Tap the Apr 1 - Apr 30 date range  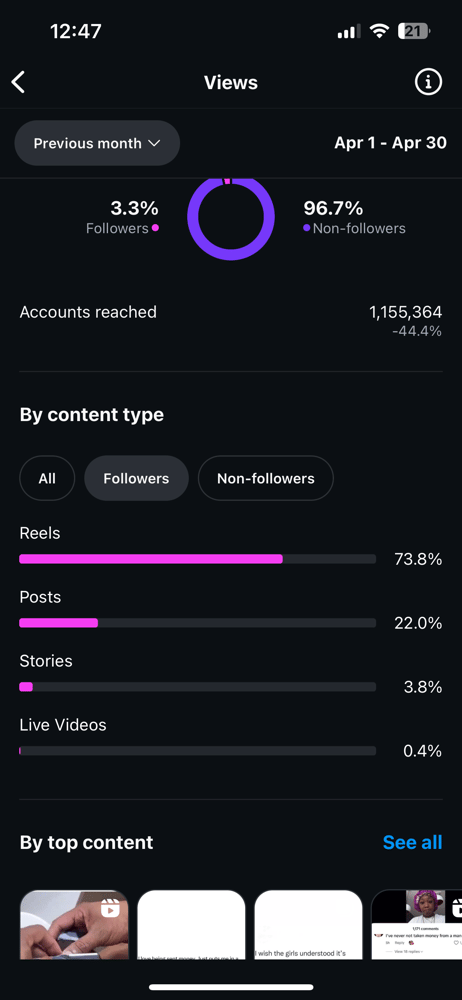pos(391,143)
